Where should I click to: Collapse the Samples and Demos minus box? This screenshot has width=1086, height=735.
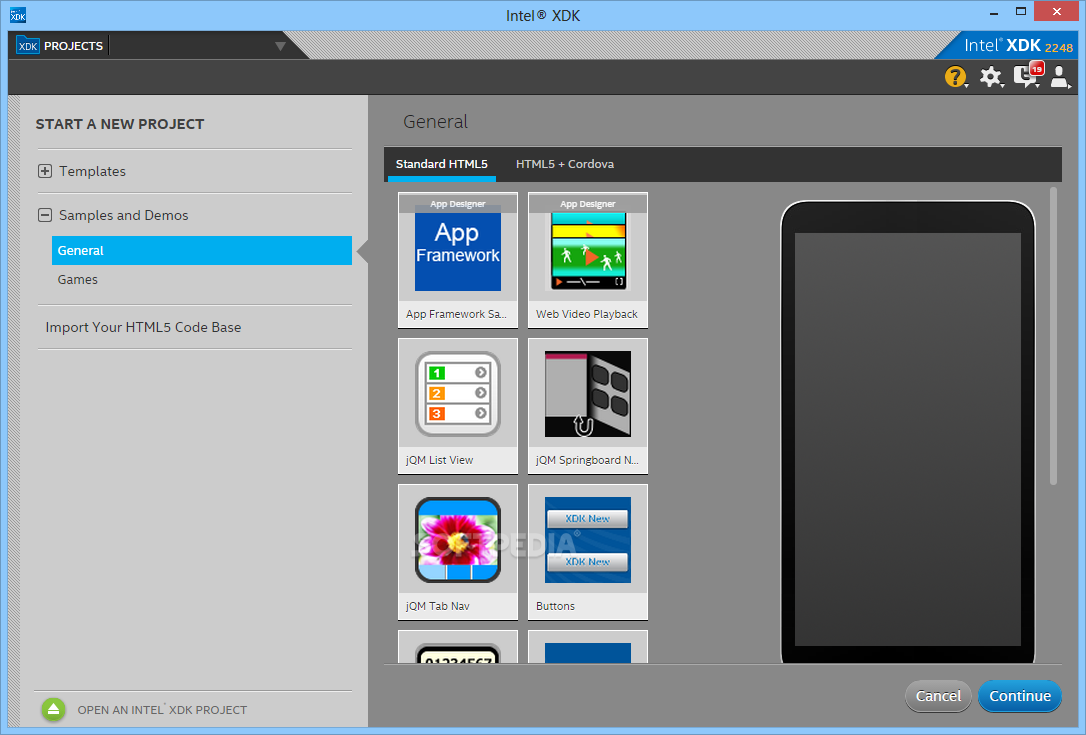pyautogui.click(x=45, y=215)
